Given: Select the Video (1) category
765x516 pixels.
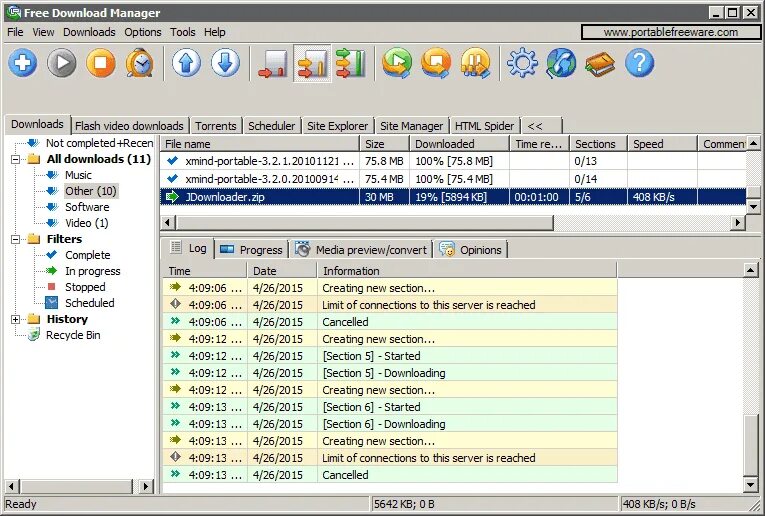Looking at the screenshot, I should click(87, 223).
